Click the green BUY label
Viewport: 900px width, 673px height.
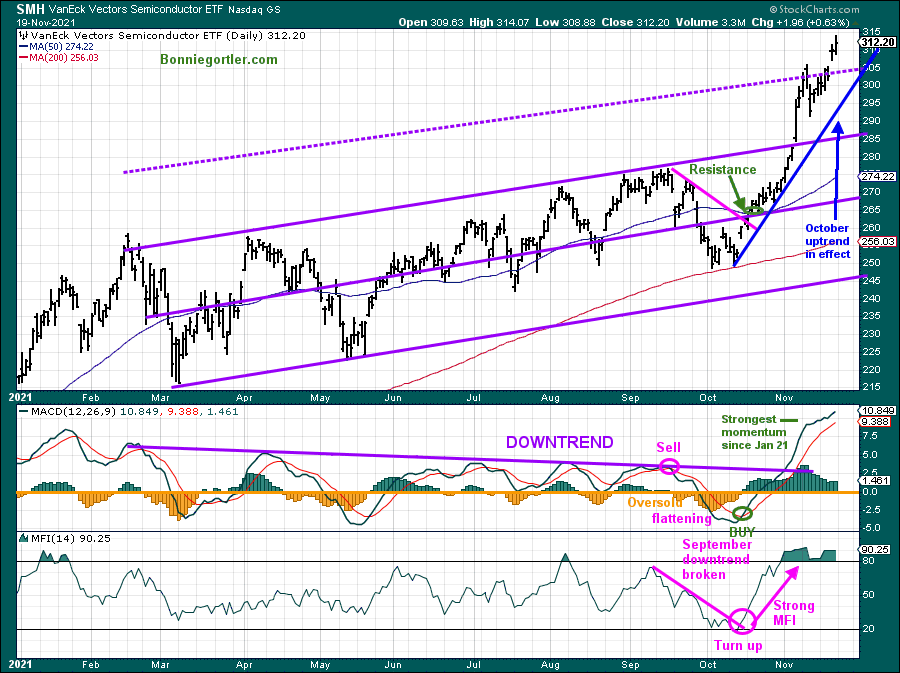[x=742, y=532]
